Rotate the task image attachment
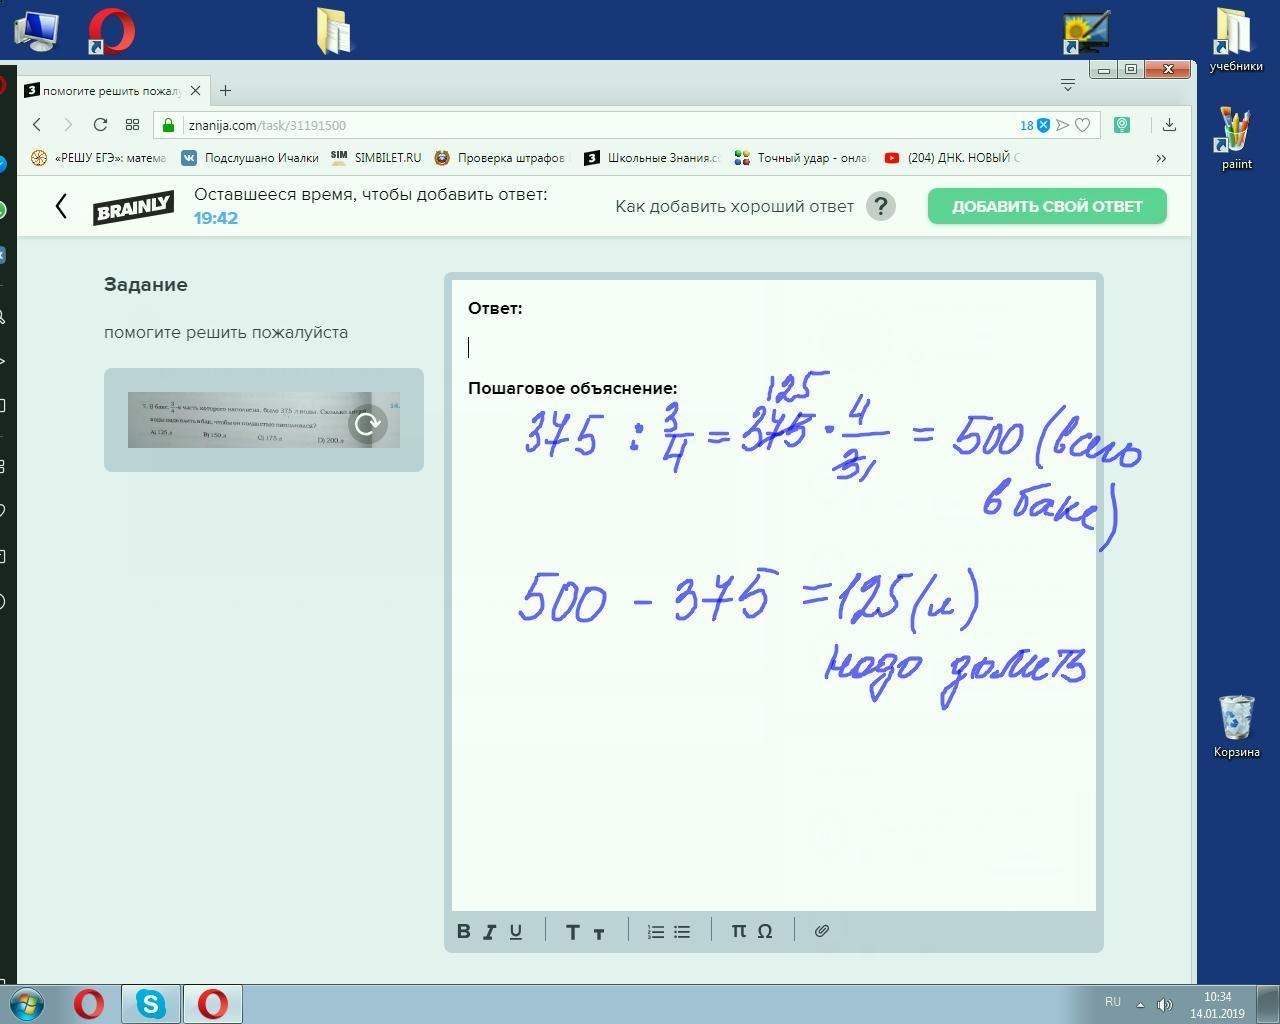The height and width of the screenshot is (1024, 1280). click(368, 424)
